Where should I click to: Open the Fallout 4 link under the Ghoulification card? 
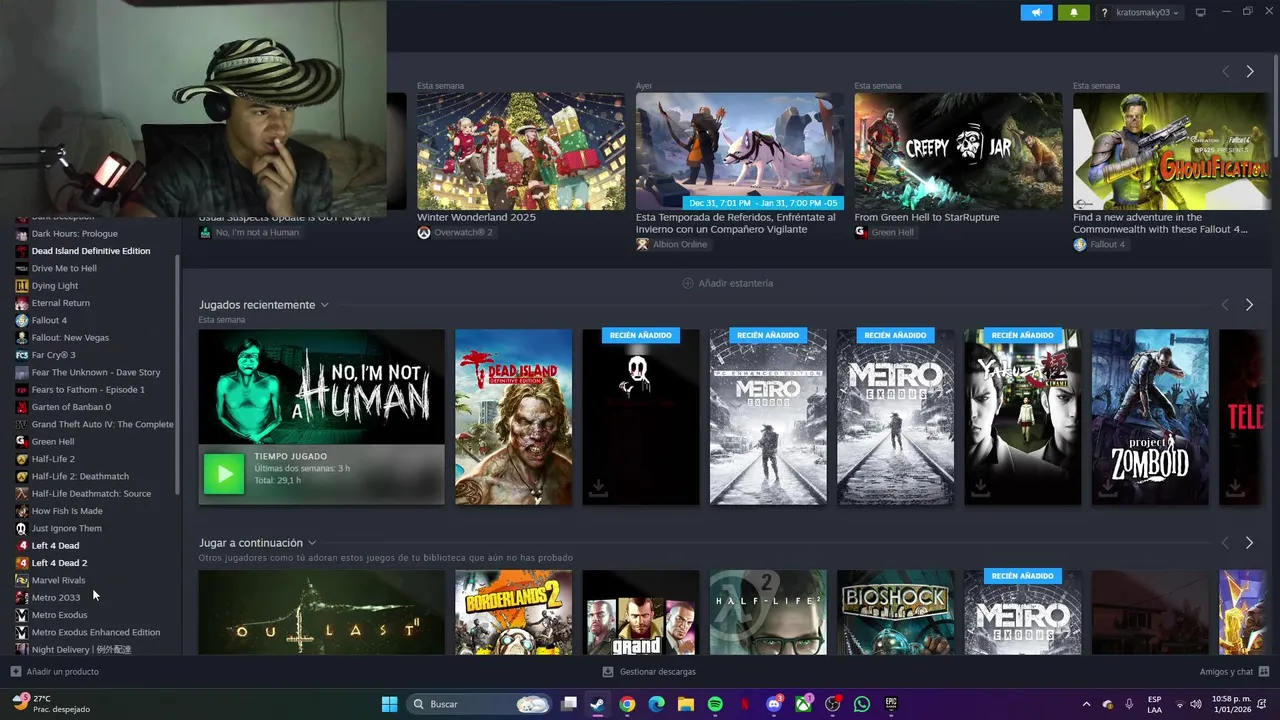[x=1099, y=244]
